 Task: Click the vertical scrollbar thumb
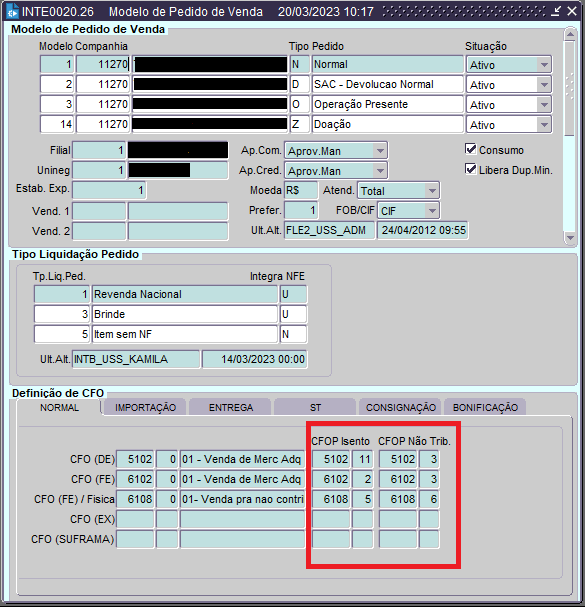tap(570, 89)
